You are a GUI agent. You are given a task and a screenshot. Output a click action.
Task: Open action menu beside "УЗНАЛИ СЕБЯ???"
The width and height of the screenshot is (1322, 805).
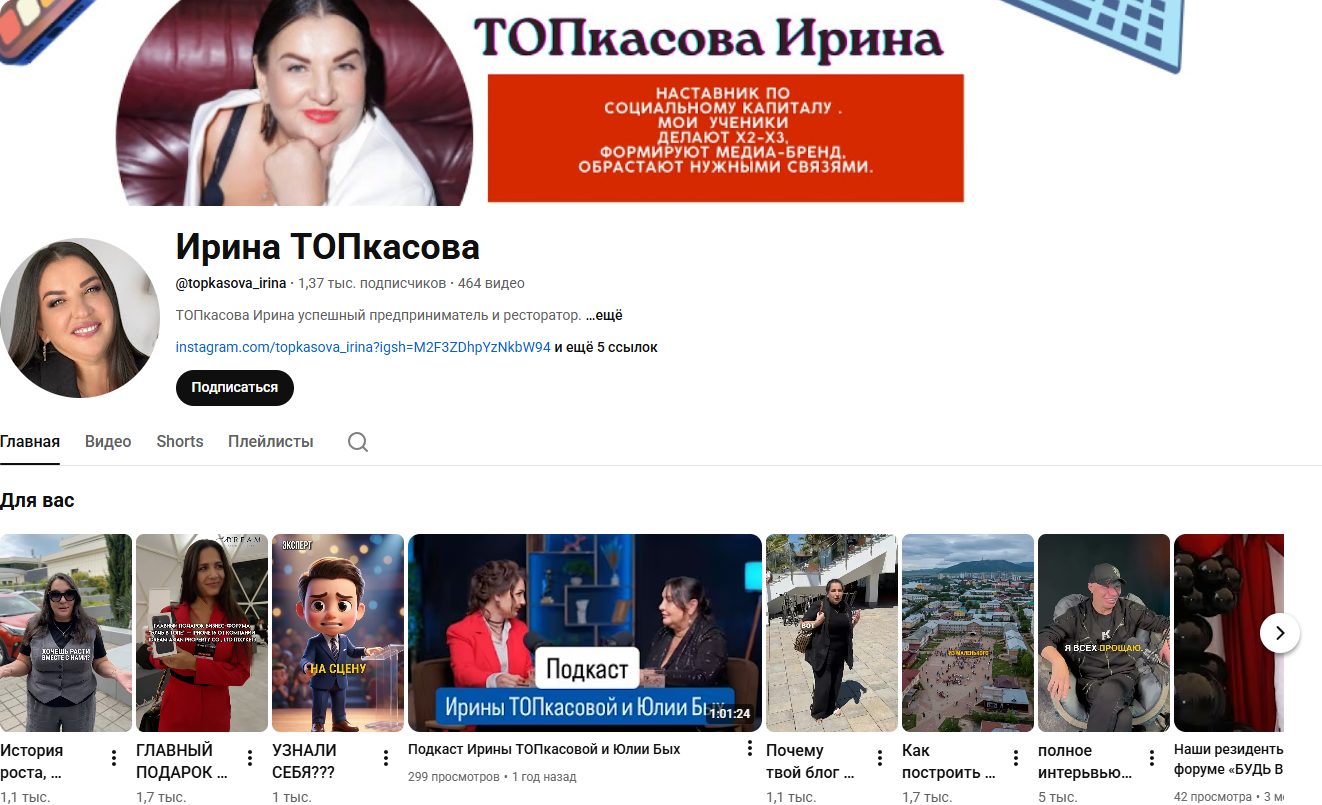pos(386,758)
